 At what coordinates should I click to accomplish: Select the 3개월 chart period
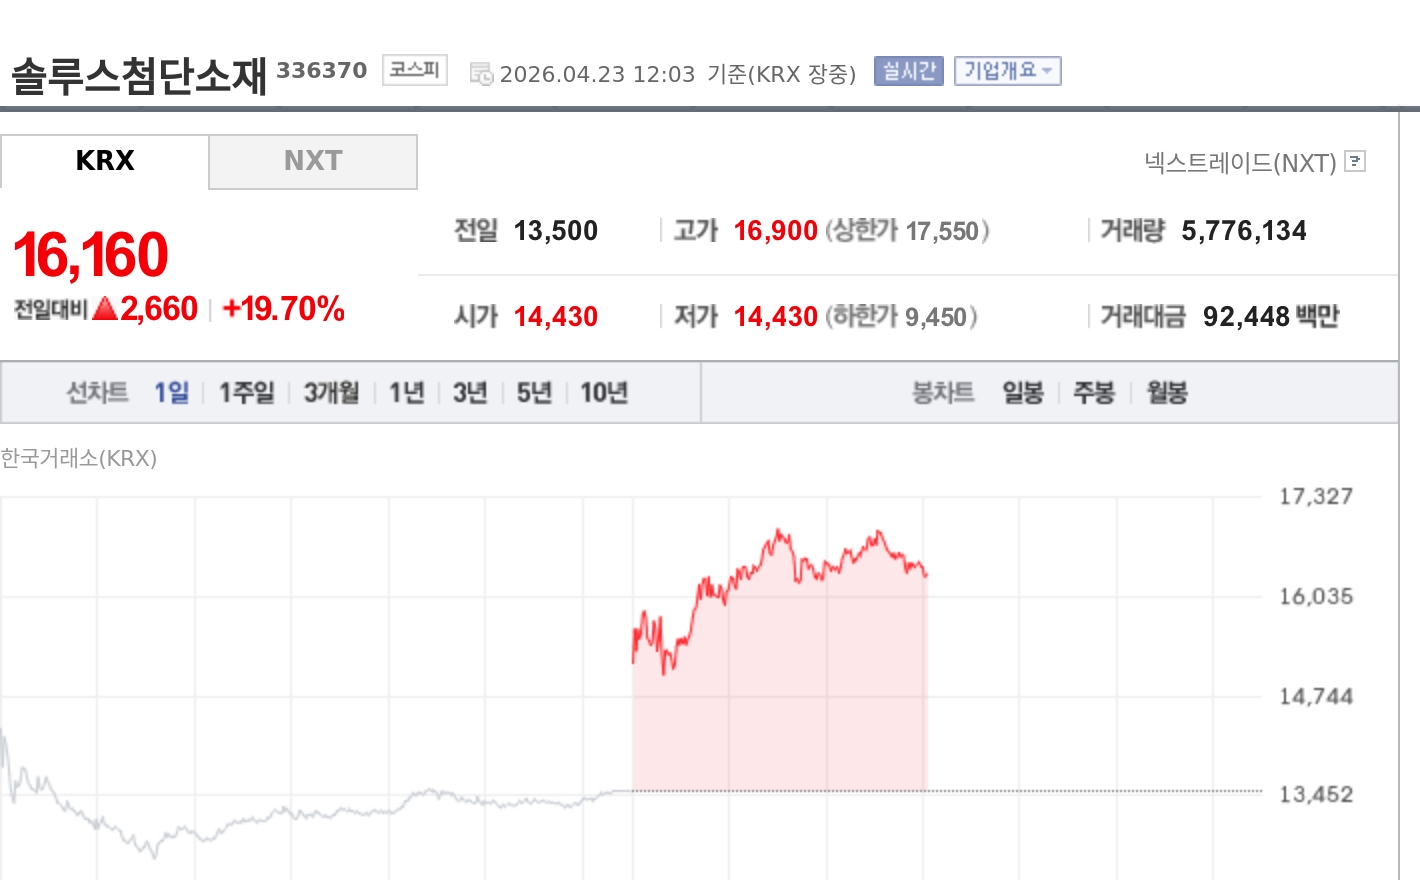click(331, 393)
